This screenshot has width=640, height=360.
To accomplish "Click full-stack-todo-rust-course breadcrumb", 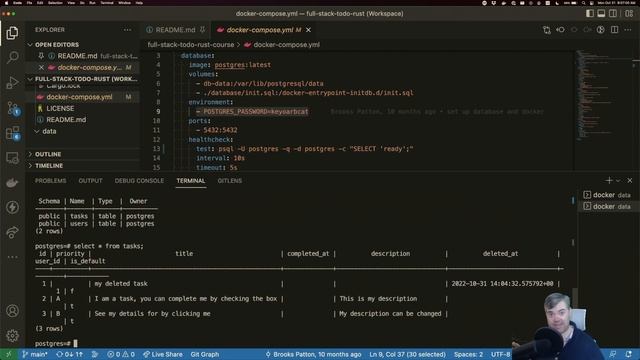I will click(191, 45).
